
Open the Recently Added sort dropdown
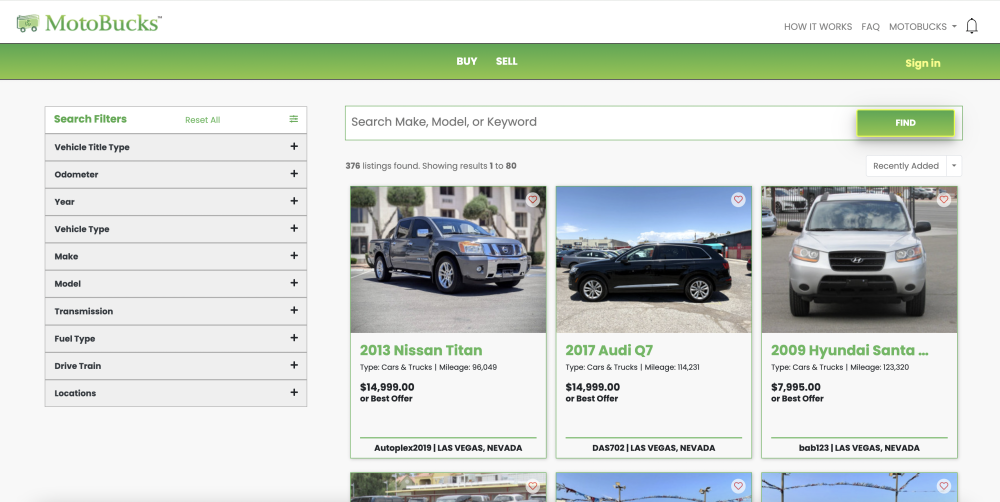913,166
